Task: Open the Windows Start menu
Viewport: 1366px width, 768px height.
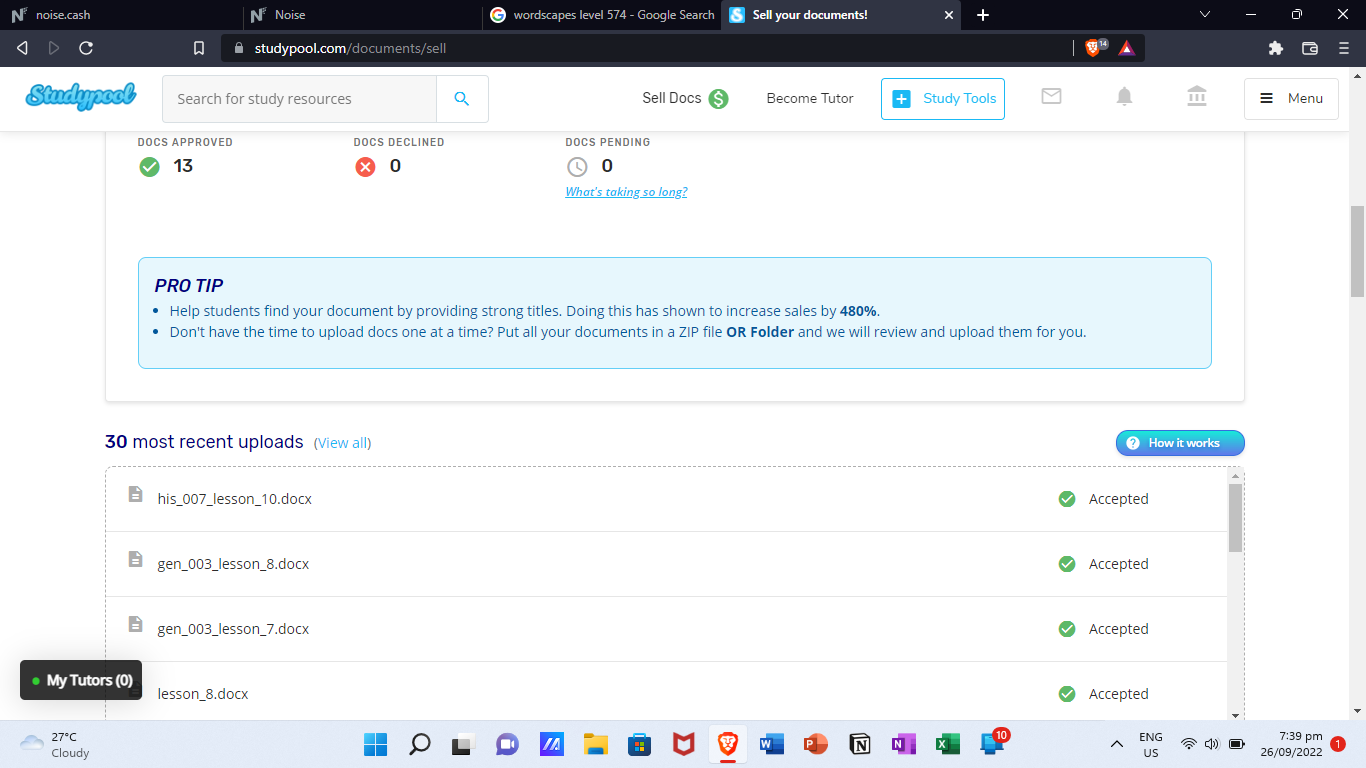Action: [x=376, y=744]
